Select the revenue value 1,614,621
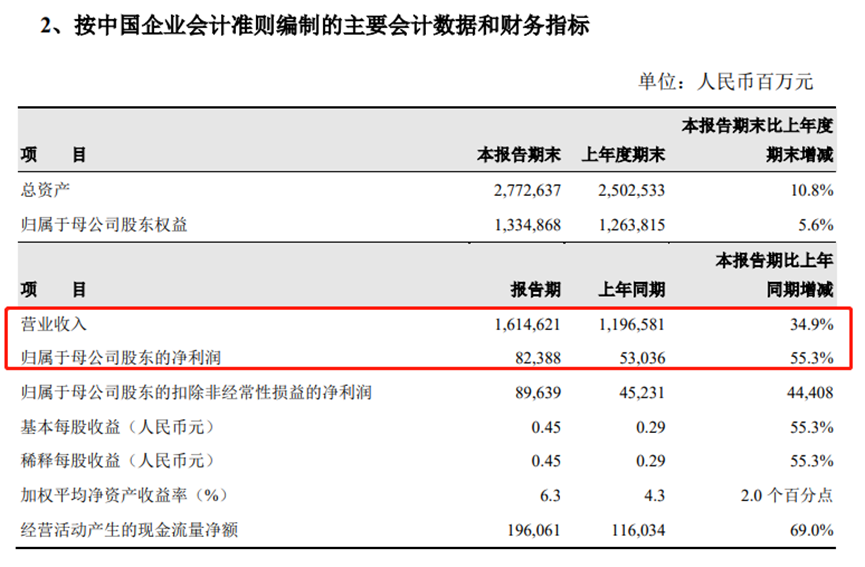 (x=527, y=324)
